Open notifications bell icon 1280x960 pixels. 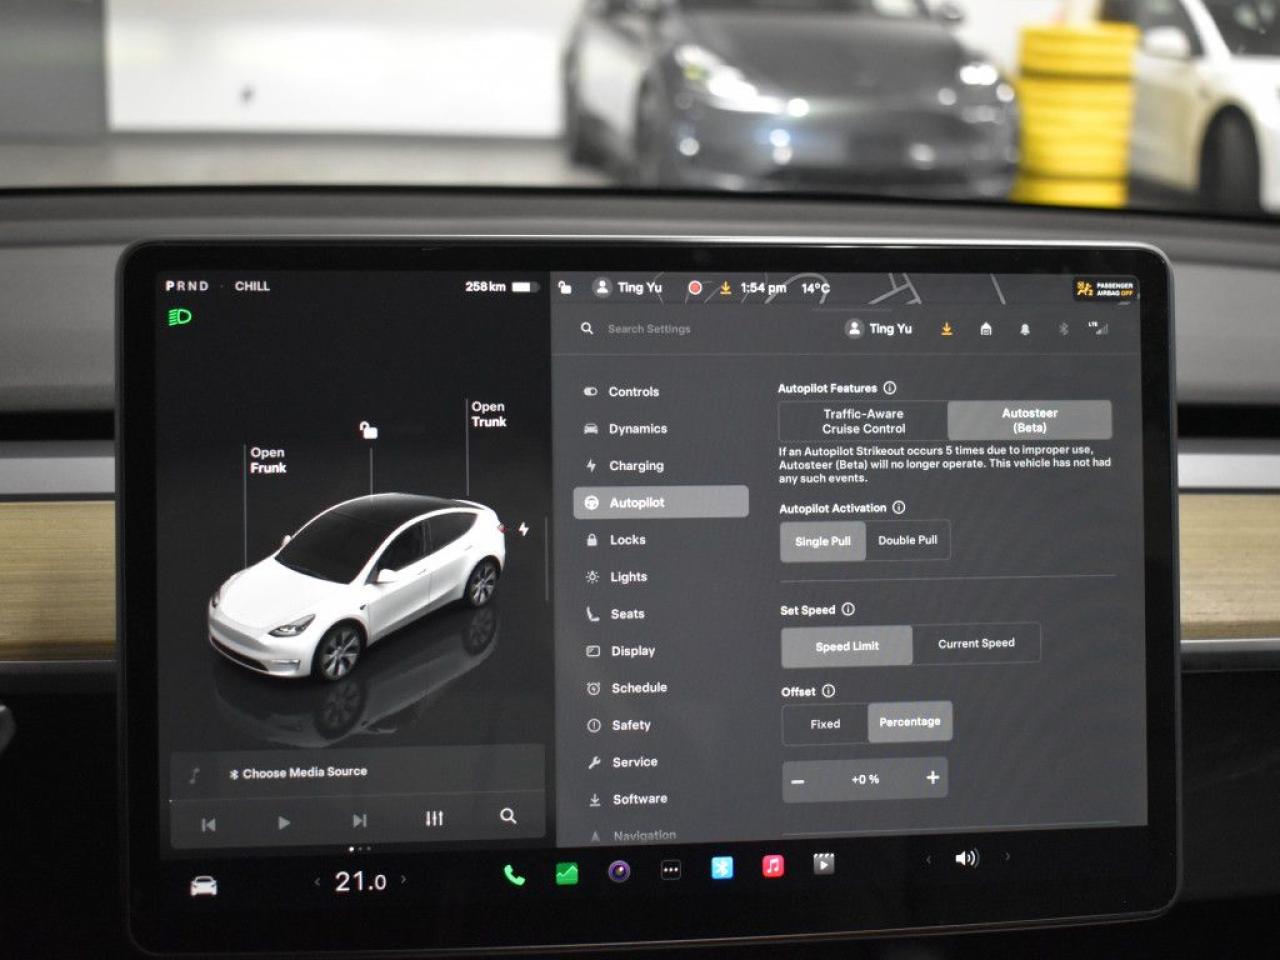pyautogui.click(x=1025, y=329)
